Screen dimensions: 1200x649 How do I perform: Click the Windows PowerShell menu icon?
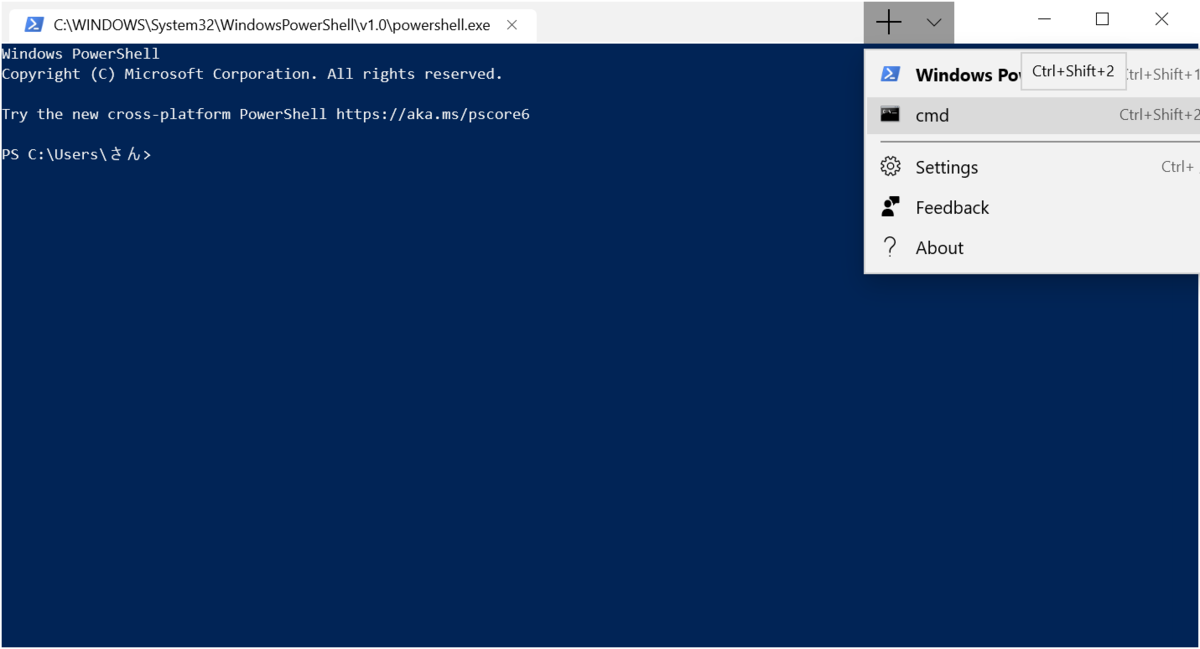[x=890, y=74]
